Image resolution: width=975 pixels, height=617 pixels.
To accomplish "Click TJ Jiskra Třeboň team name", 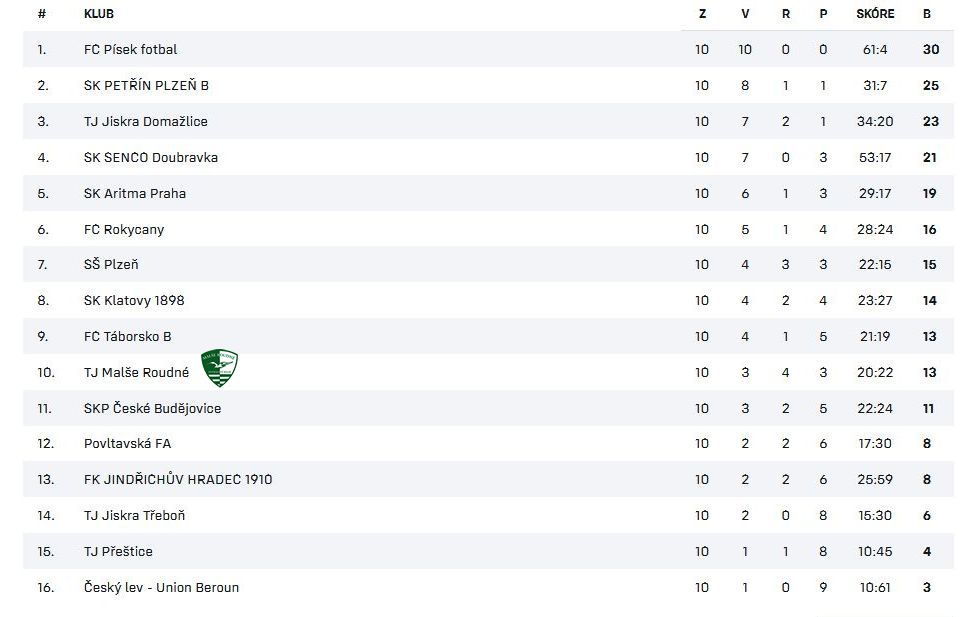I will pyautogui.click(x=134, y=515).
